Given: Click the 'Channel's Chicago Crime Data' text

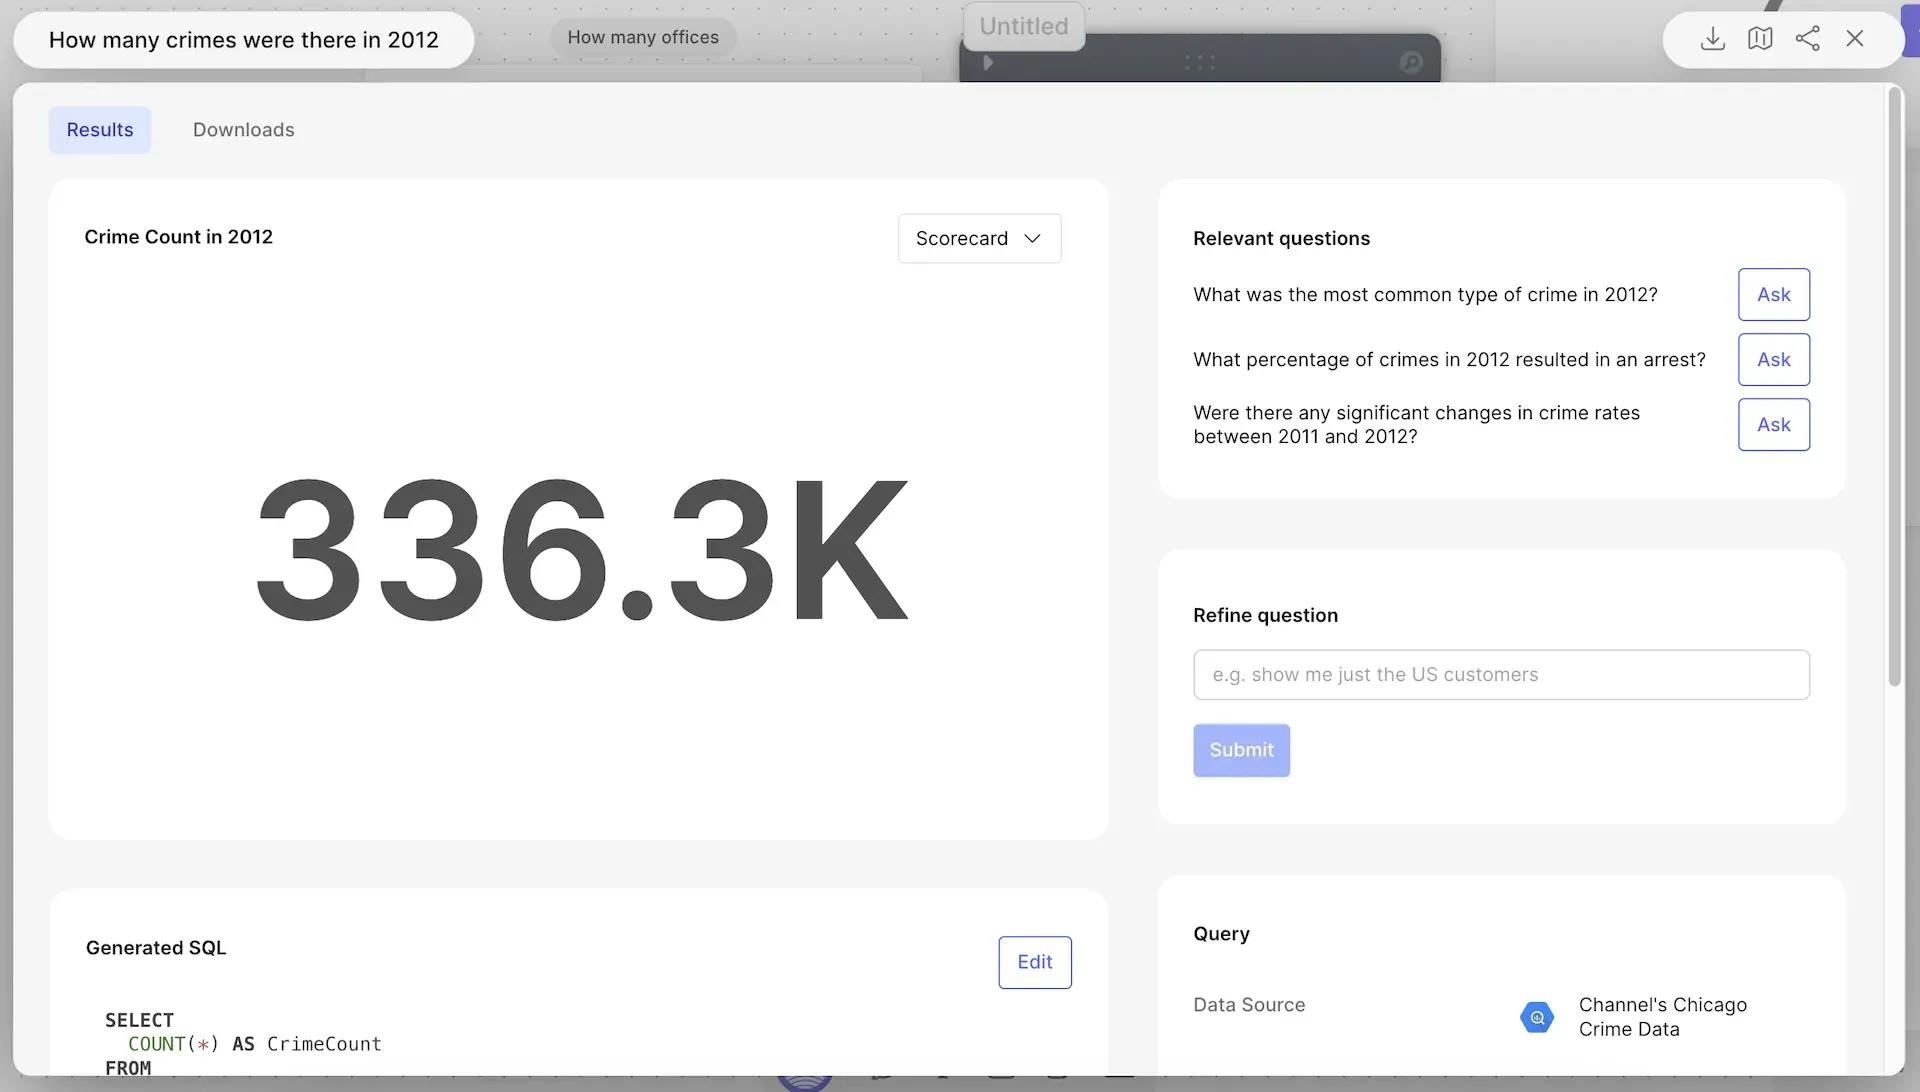Looking at the screenshot, I should tap(1662, 1017).
